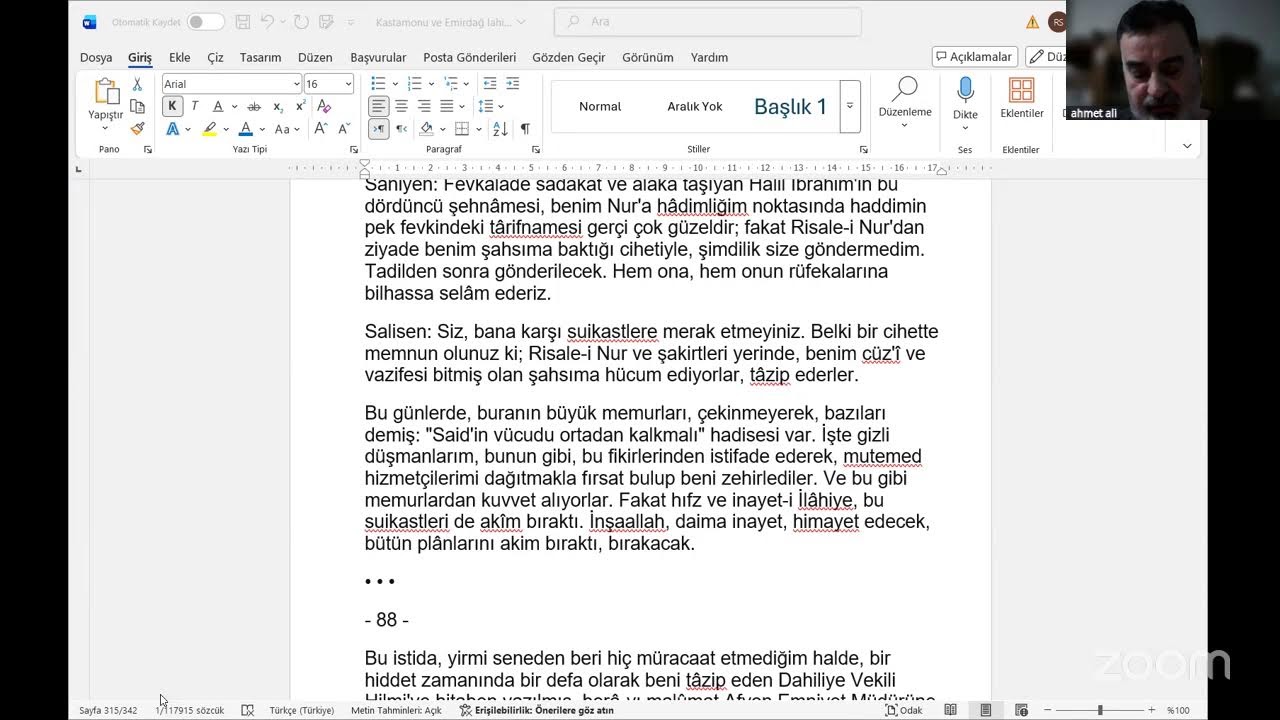The image size is (1280, 720).
Task: Toggle show paragraph marks (¶)
Action: tap(525, 129)
